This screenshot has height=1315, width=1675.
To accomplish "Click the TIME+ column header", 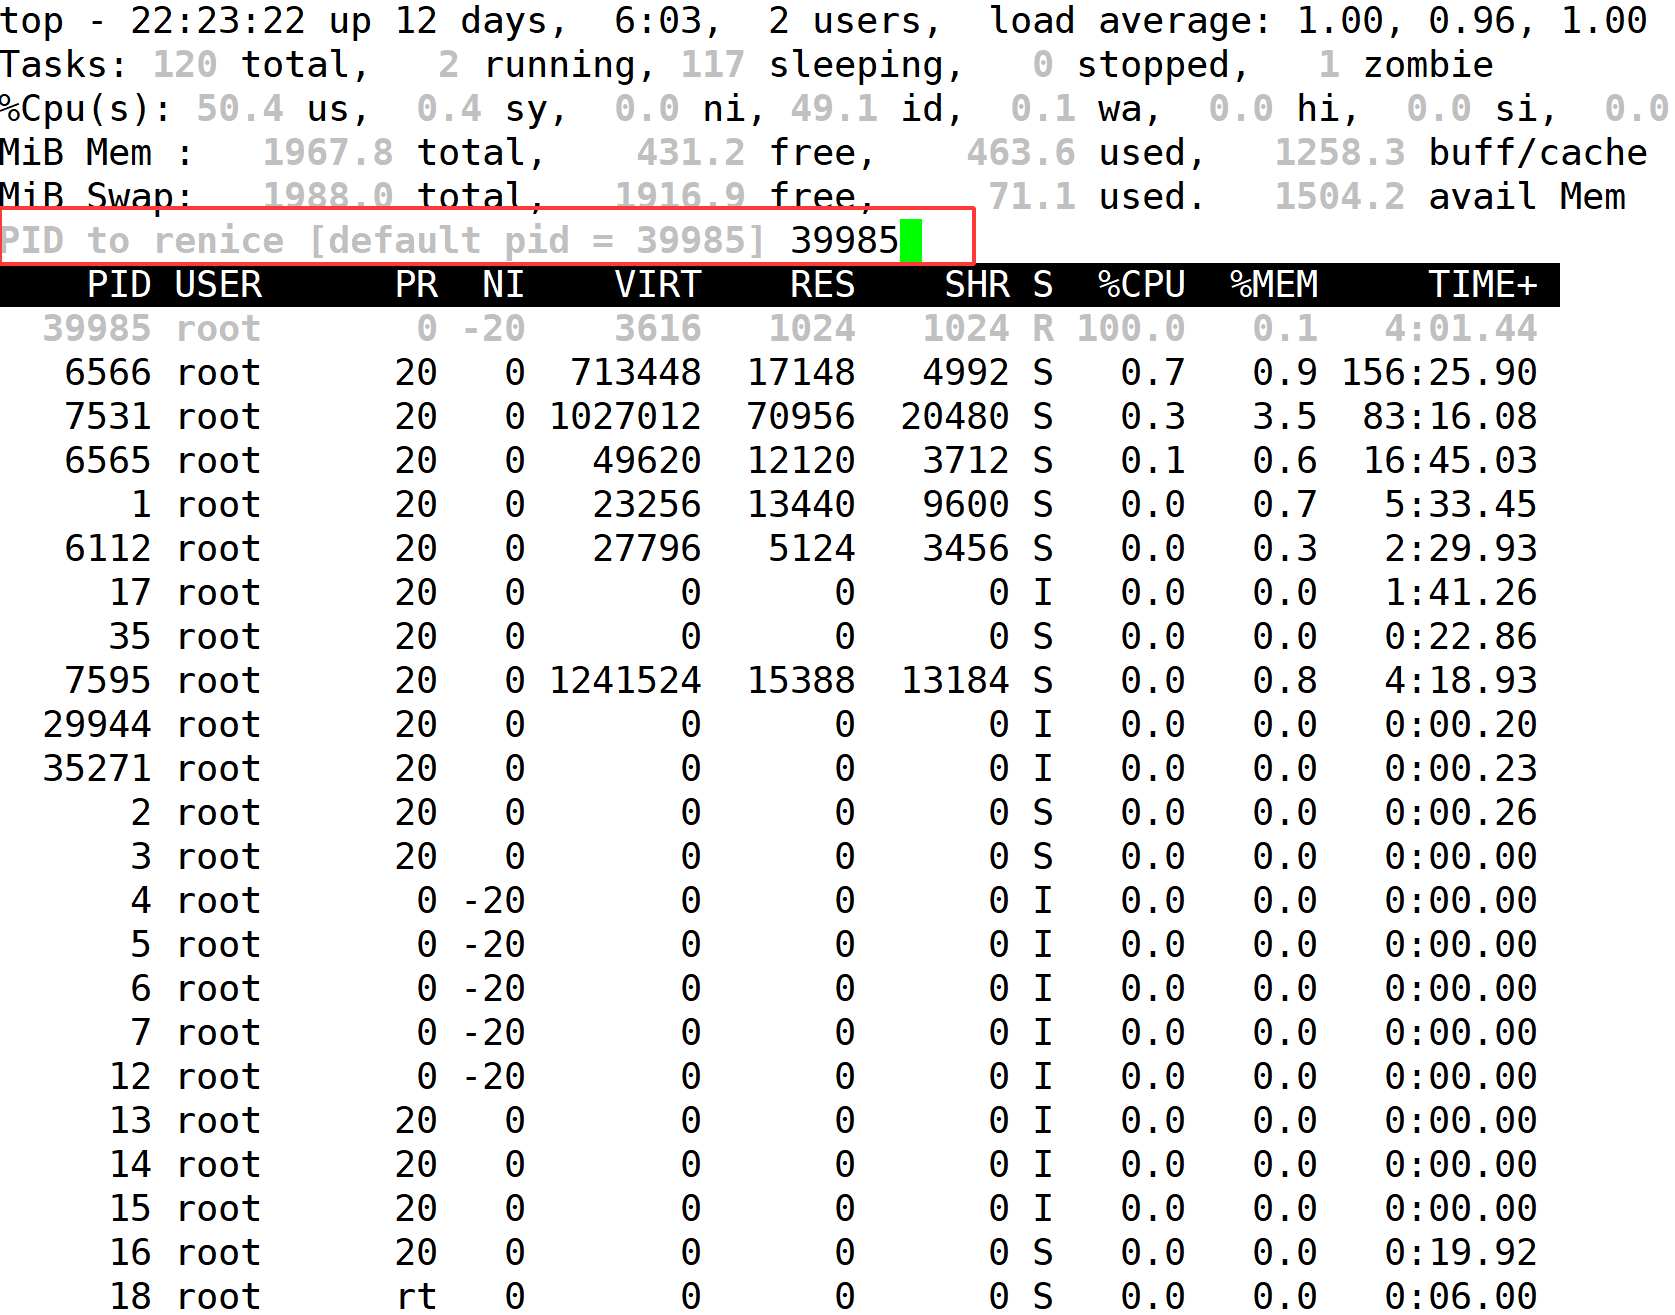I will [1482, 285].
